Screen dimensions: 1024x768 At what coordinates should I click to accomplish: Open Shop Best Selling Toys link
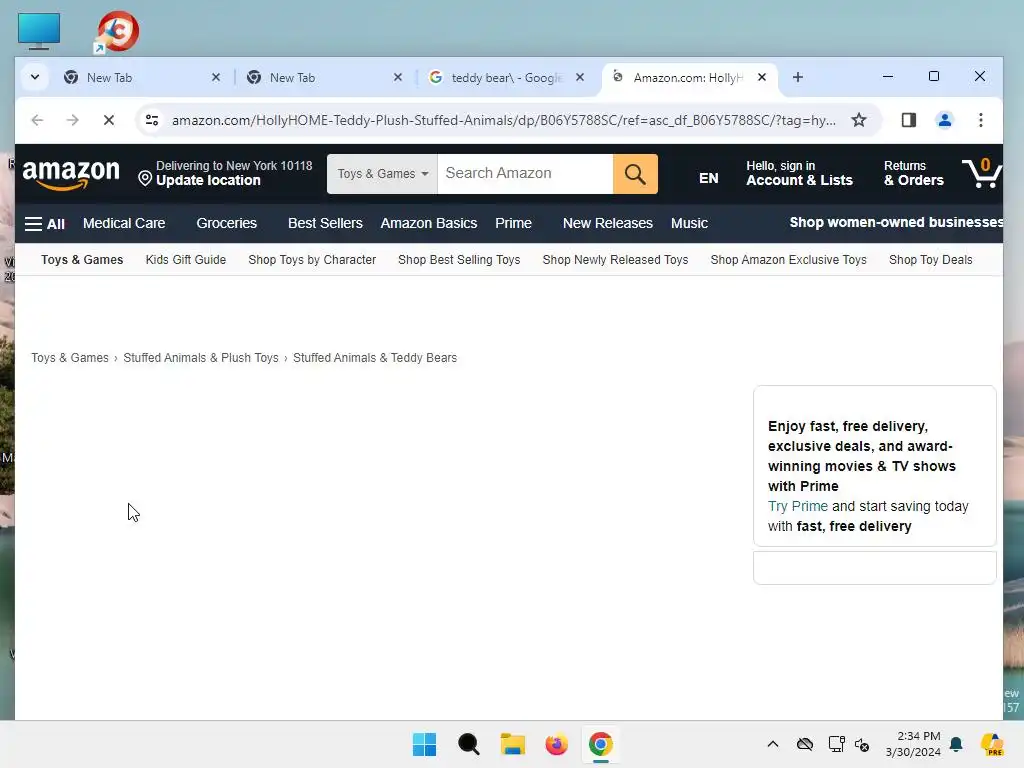coord(459,260)
